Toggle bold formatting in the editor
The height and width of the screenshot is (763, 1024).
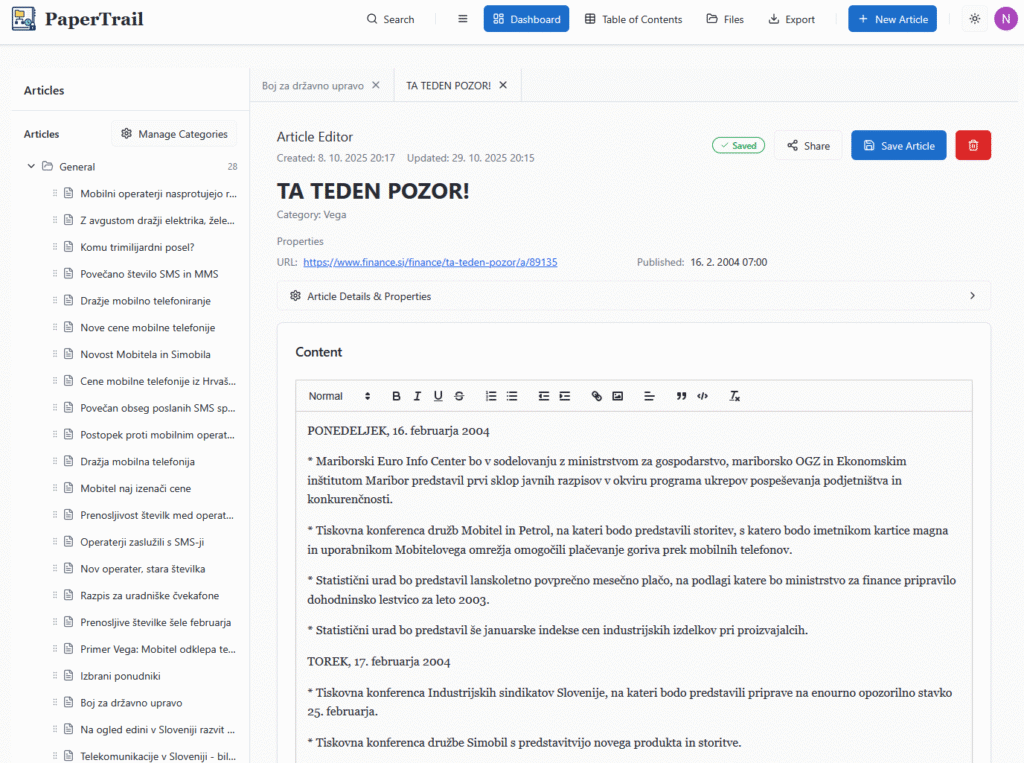(x=396, y=396)
